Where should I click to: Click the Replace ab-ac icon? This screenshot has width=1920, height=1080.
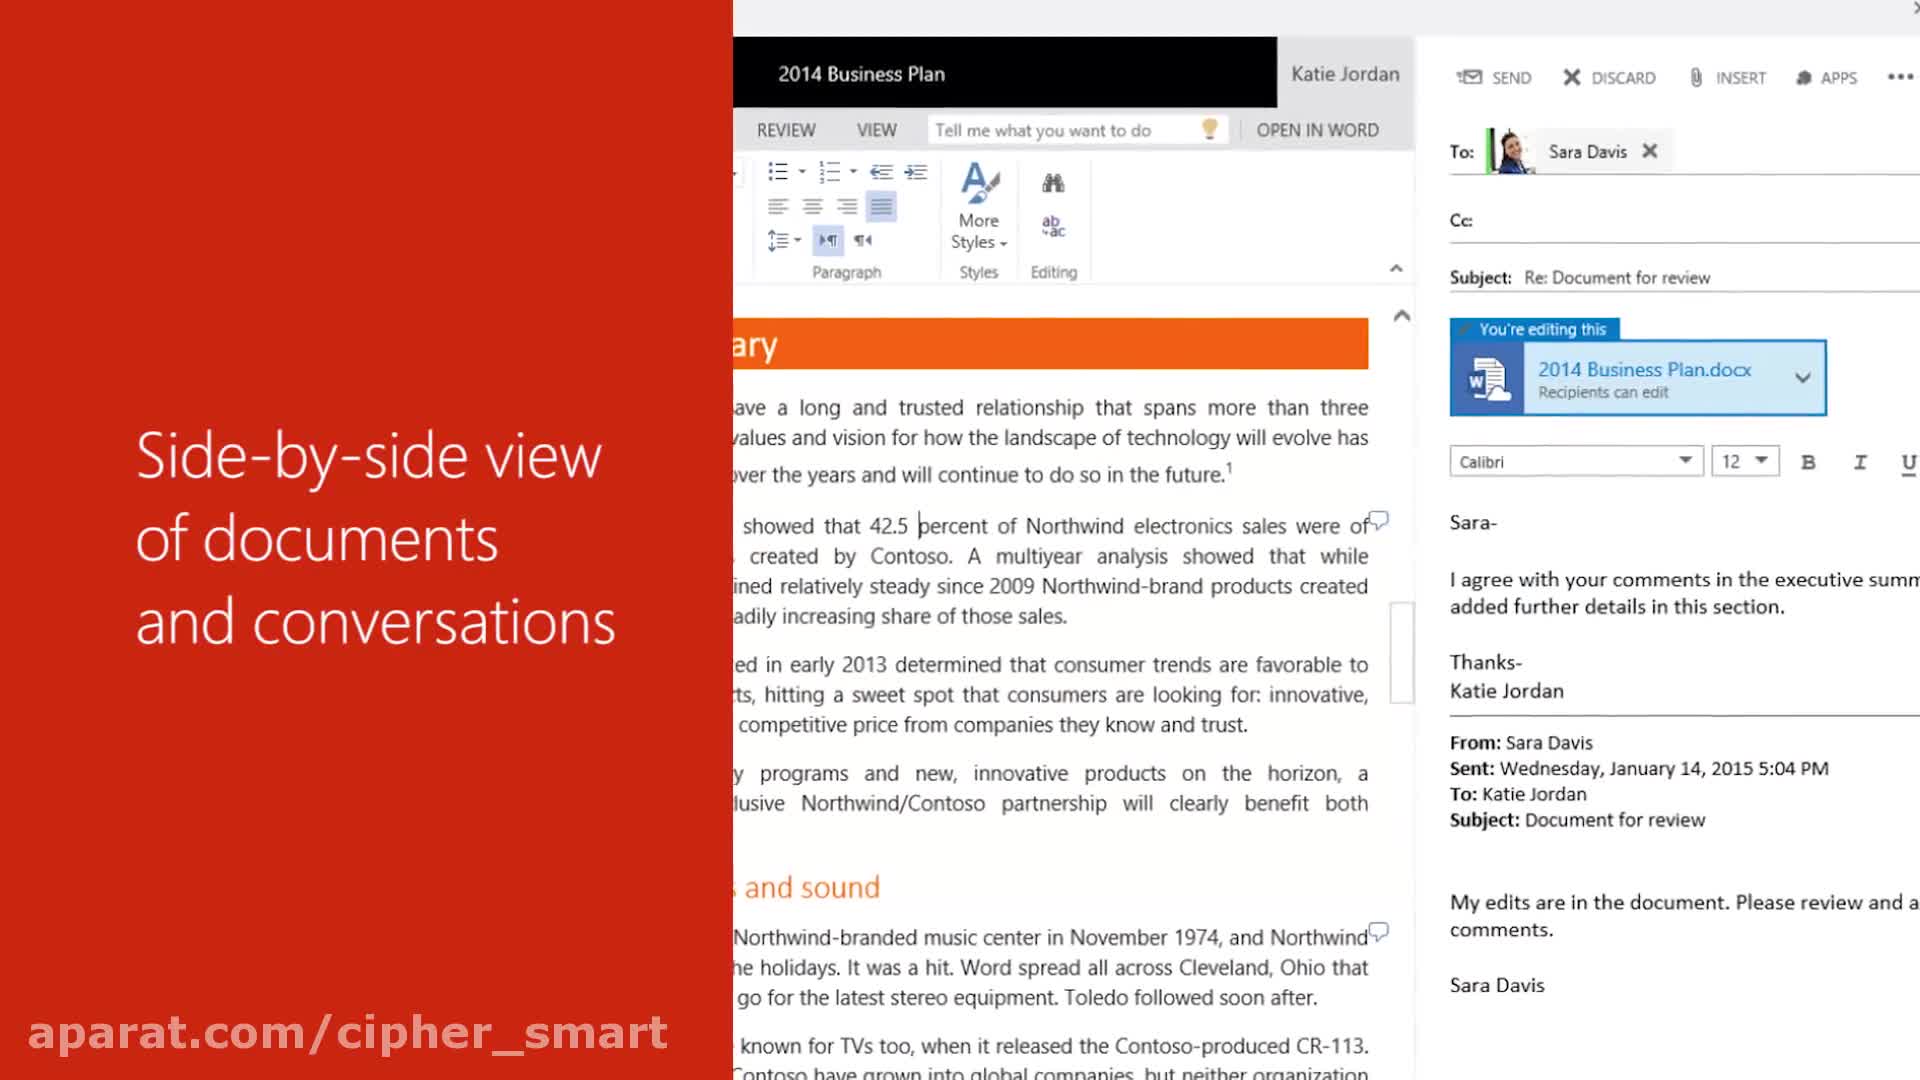1053,226
